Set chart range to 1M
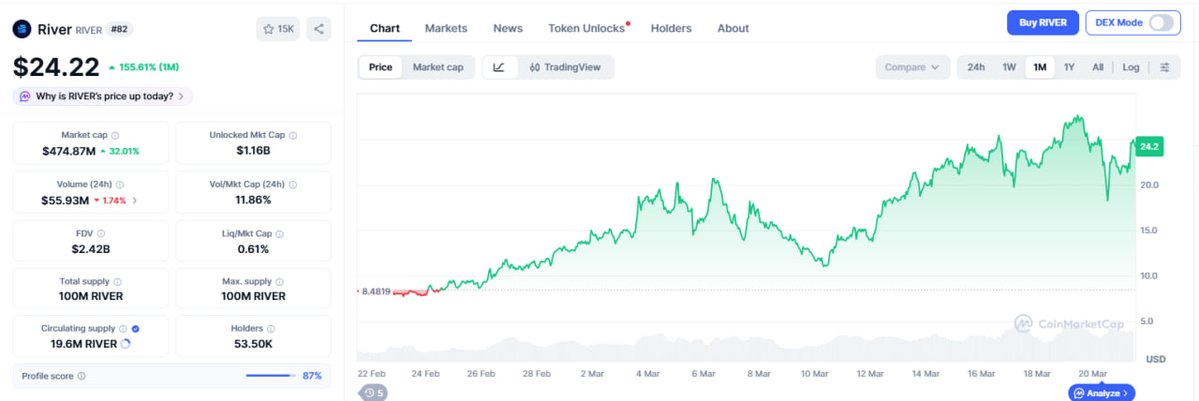The width and height of the screenshot is (1199, 401). [1040, 67]
